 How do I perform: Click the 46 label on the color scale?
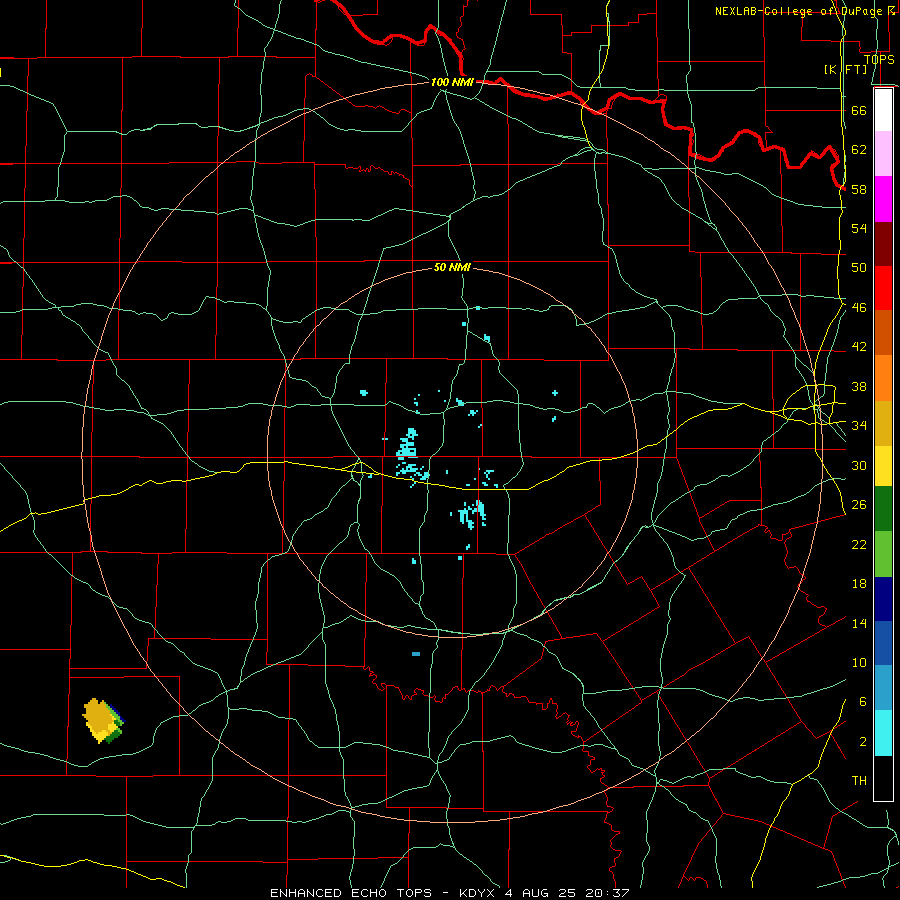(859, 307)
